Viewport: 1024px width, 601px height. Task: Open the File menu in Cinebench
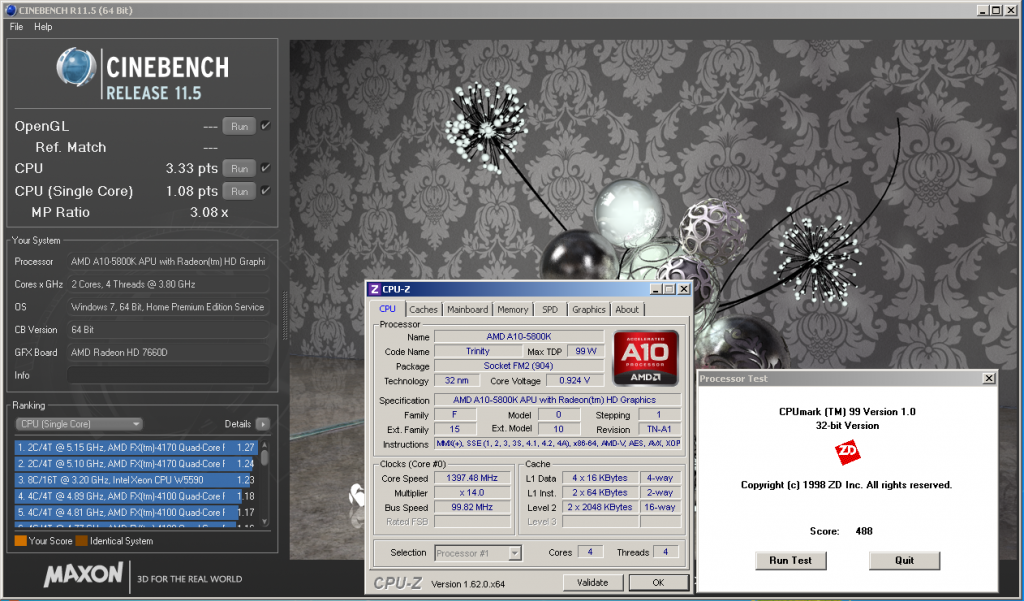coord(16,27)
